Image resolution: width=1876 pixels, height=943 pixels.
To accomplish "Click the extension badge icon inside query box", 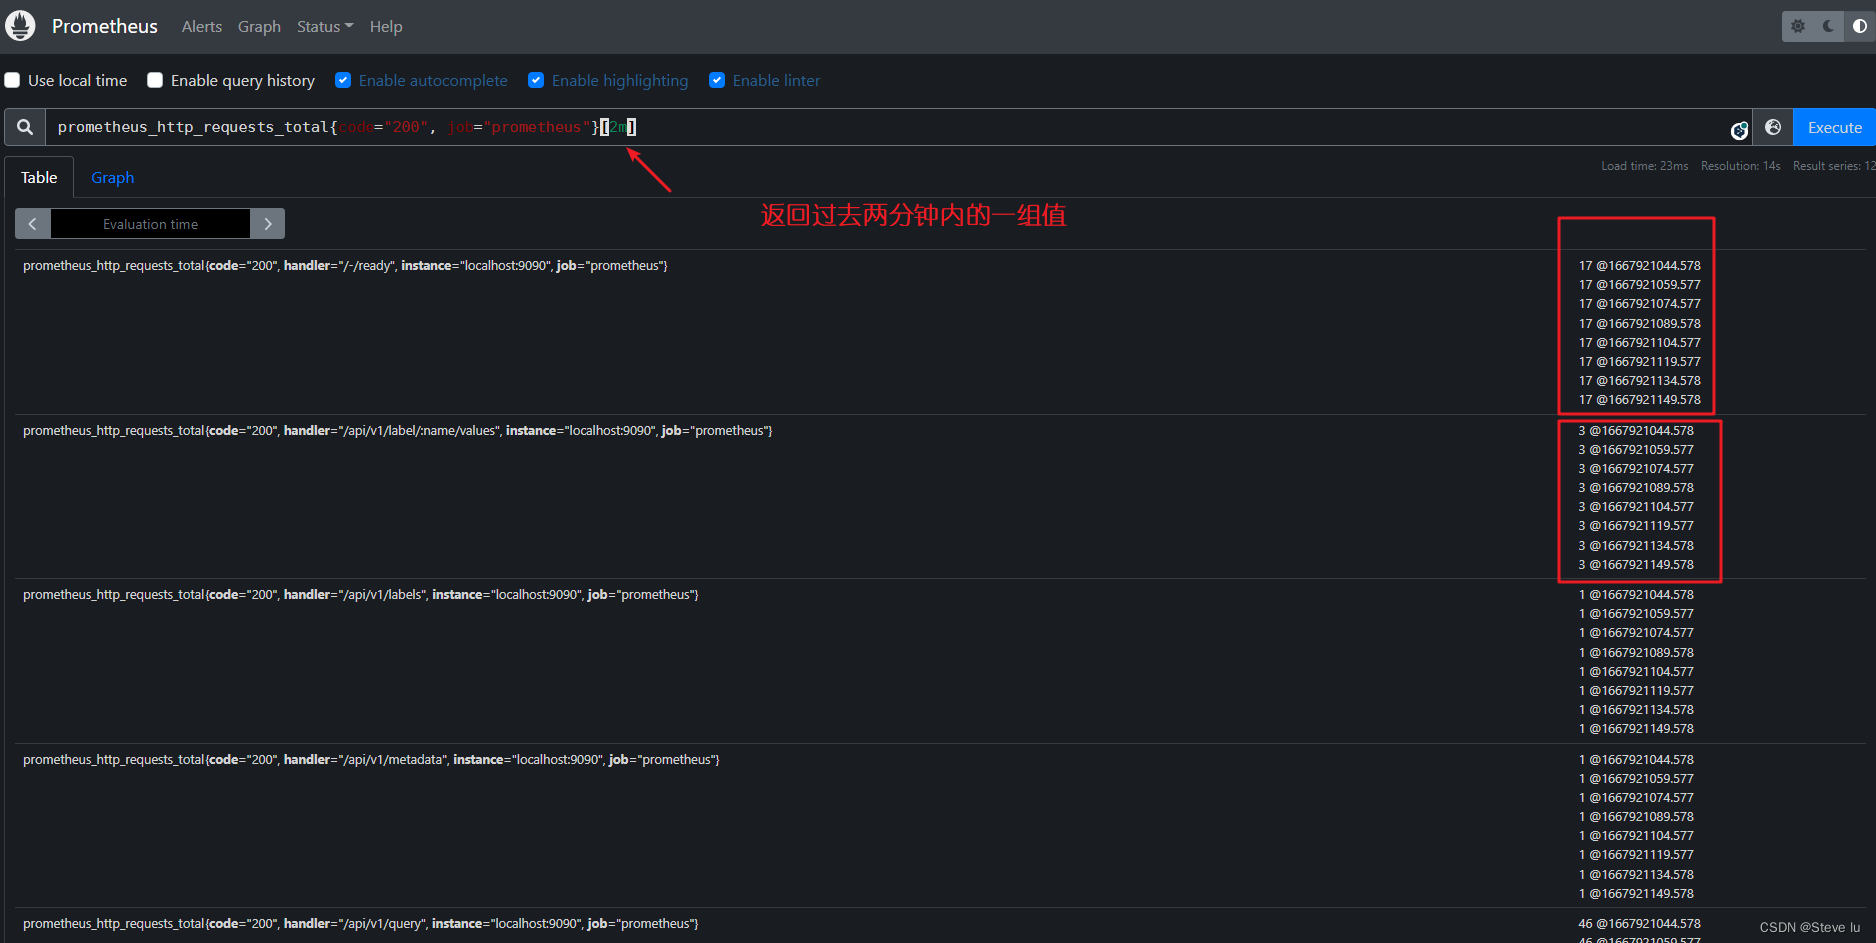I will (1739, 131).
